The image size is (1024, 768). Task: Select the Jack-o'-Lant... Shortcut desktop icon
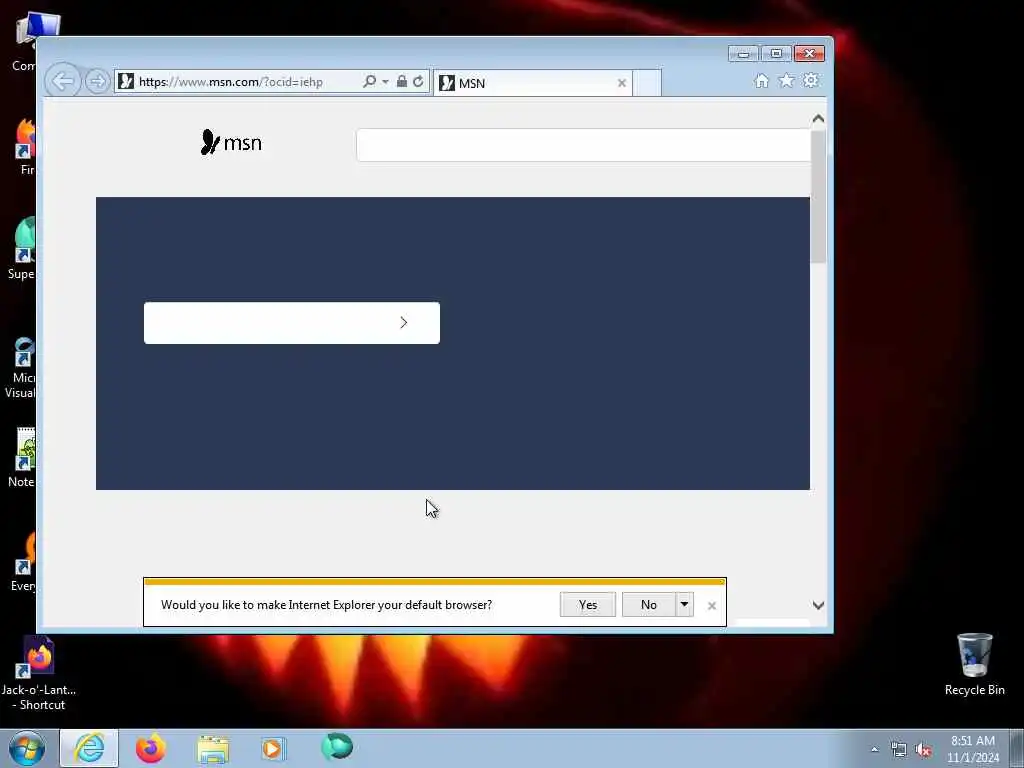39,674
